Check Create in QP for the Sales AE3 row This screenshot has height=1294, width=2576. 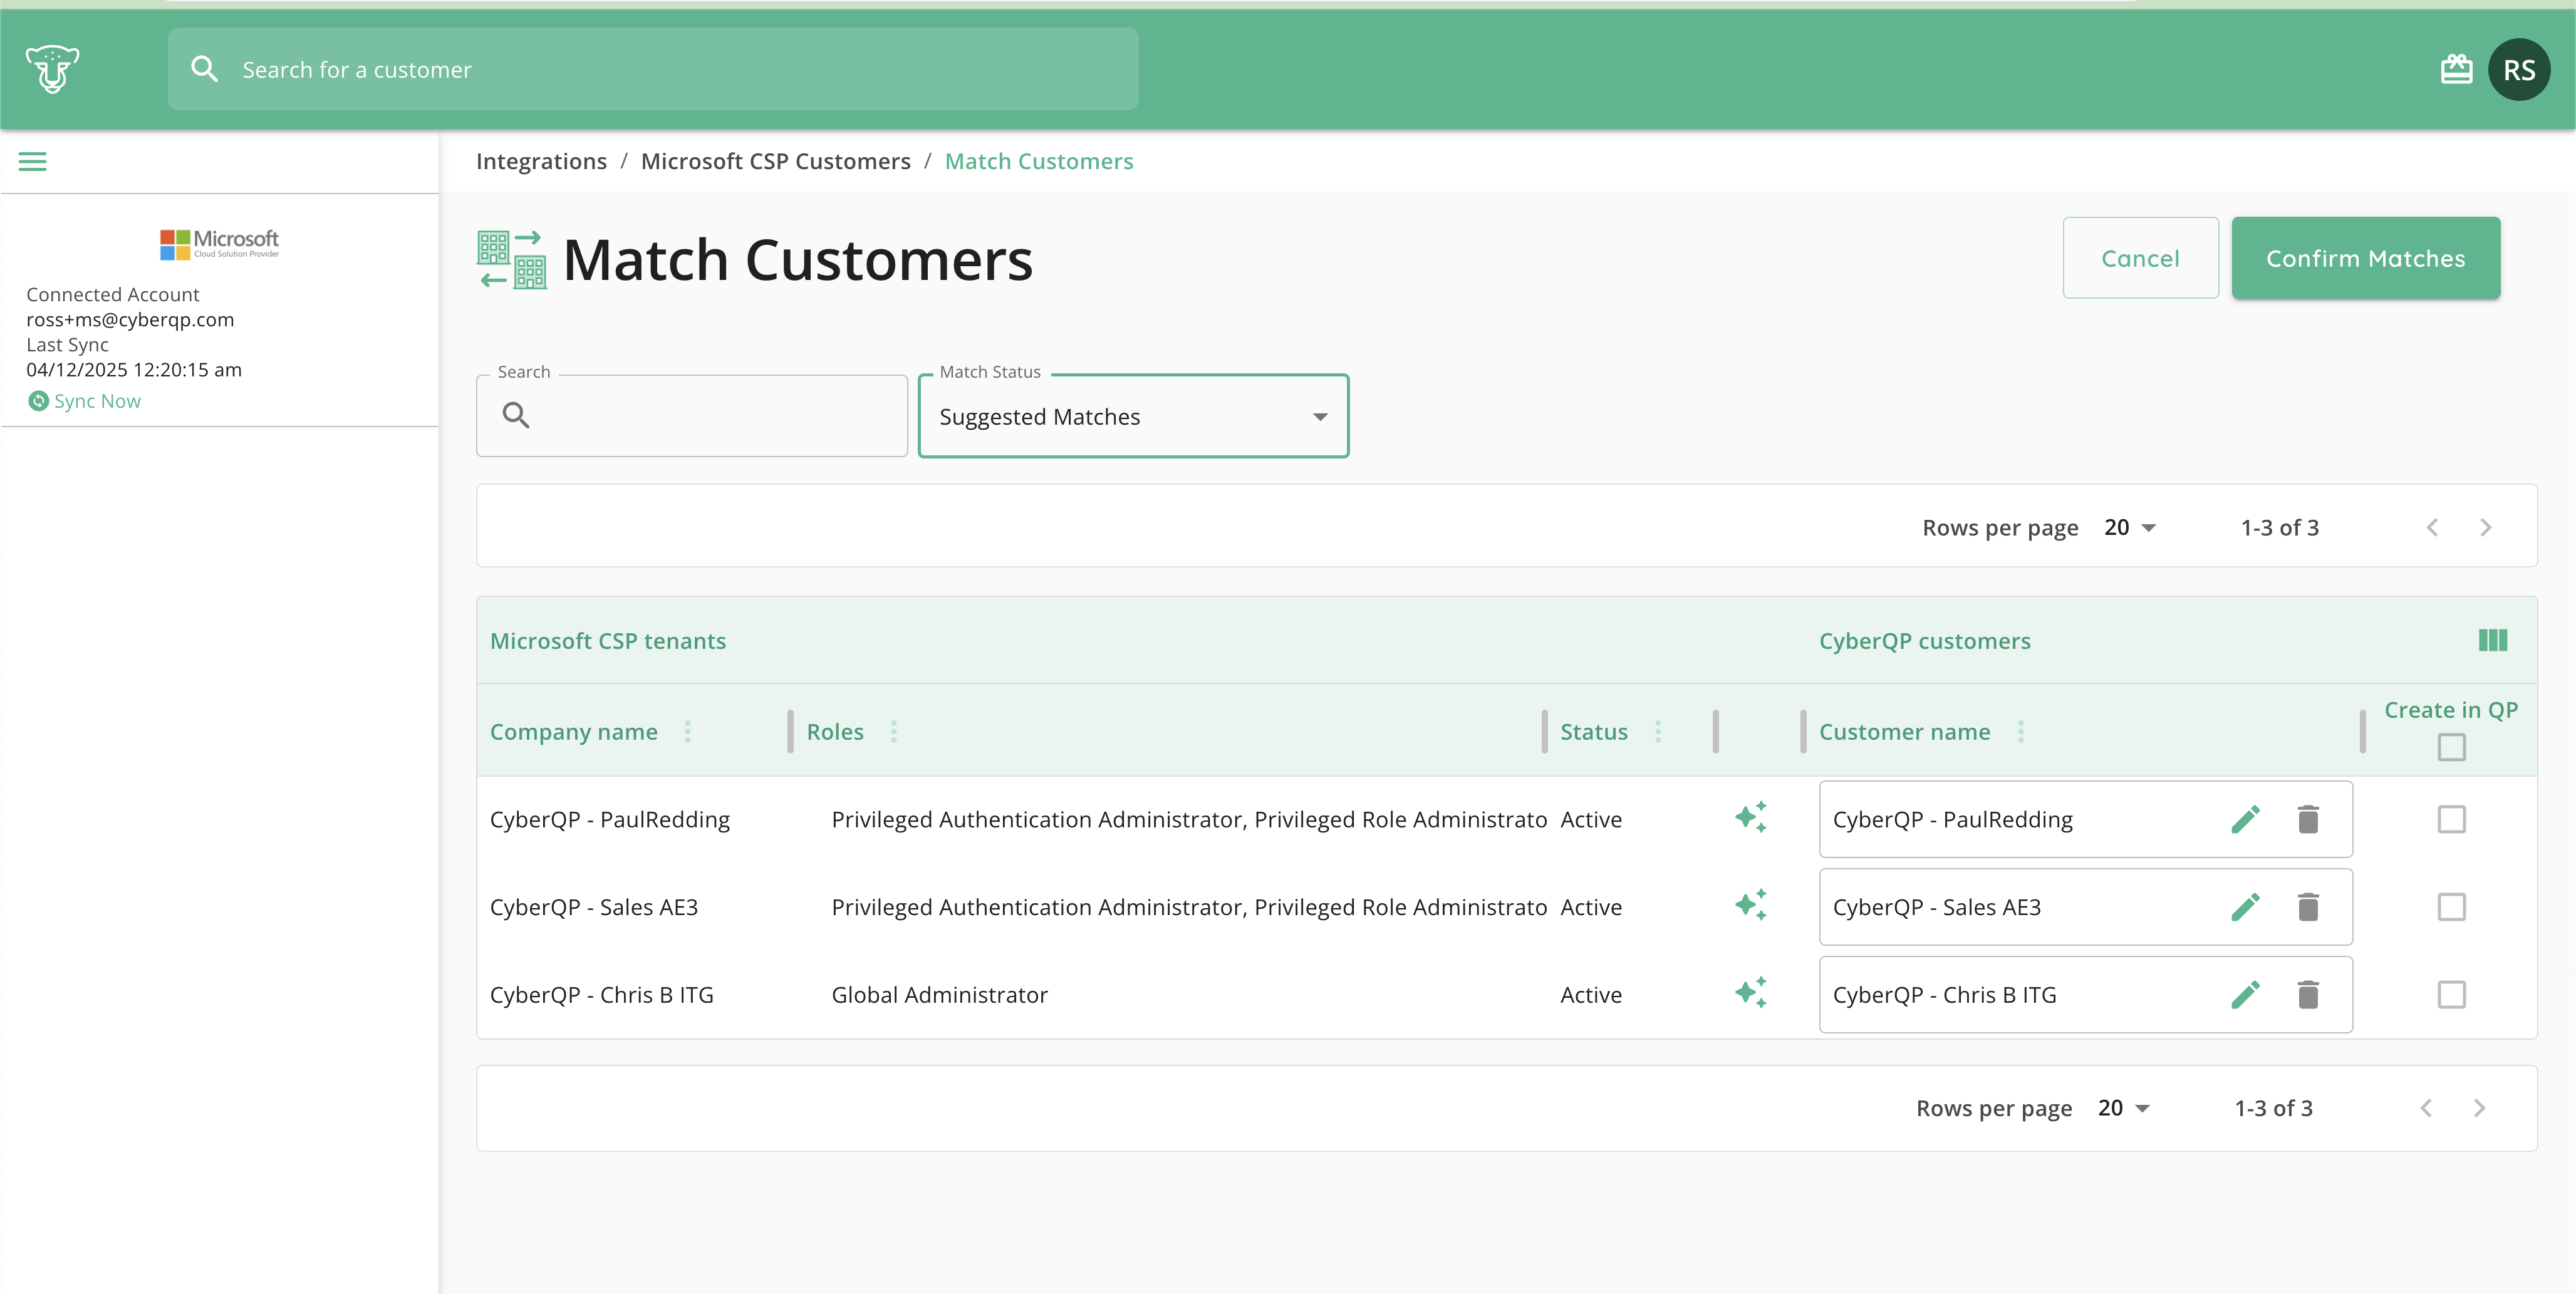click(2451, 907)
